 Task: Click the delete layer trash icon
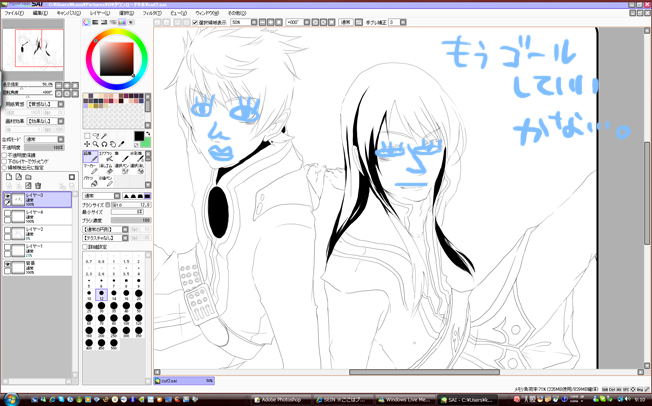click(x=38, y=186)
